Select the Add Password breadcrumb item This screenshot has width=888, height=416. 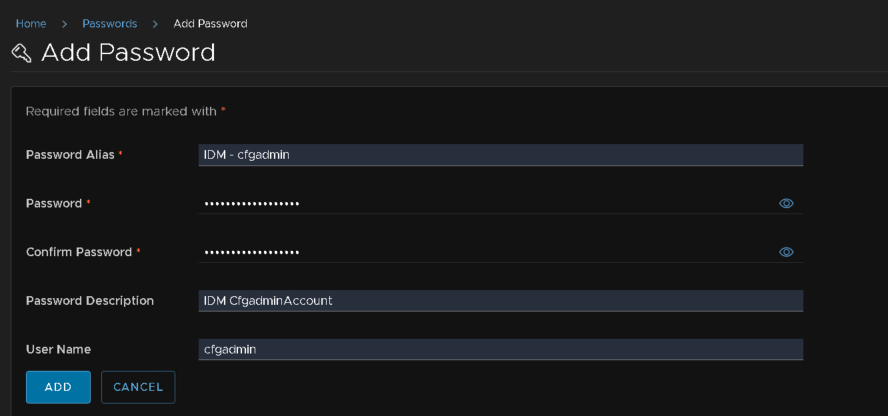pos(210,24)
